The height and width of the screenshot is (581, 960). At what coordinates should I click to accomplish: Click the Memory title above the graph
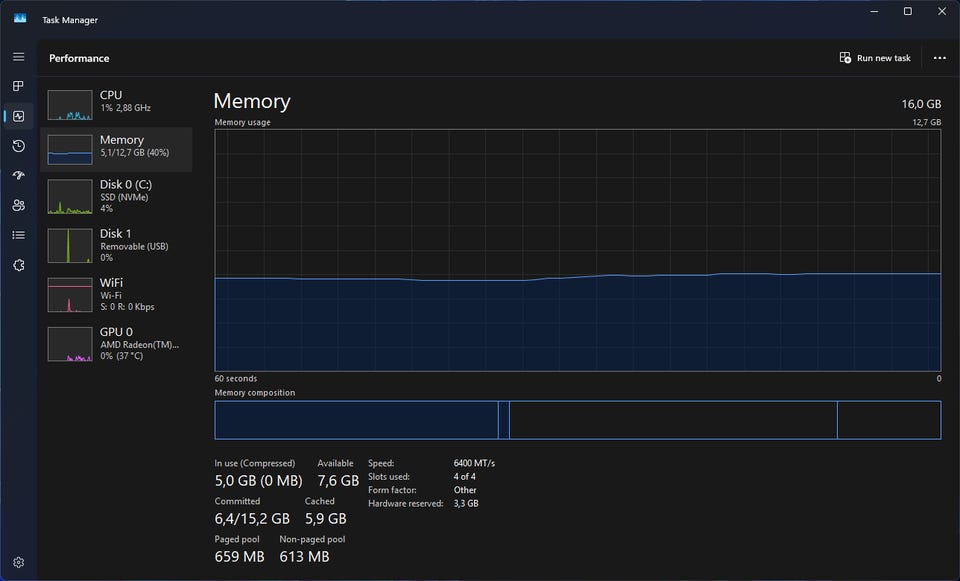252,101
